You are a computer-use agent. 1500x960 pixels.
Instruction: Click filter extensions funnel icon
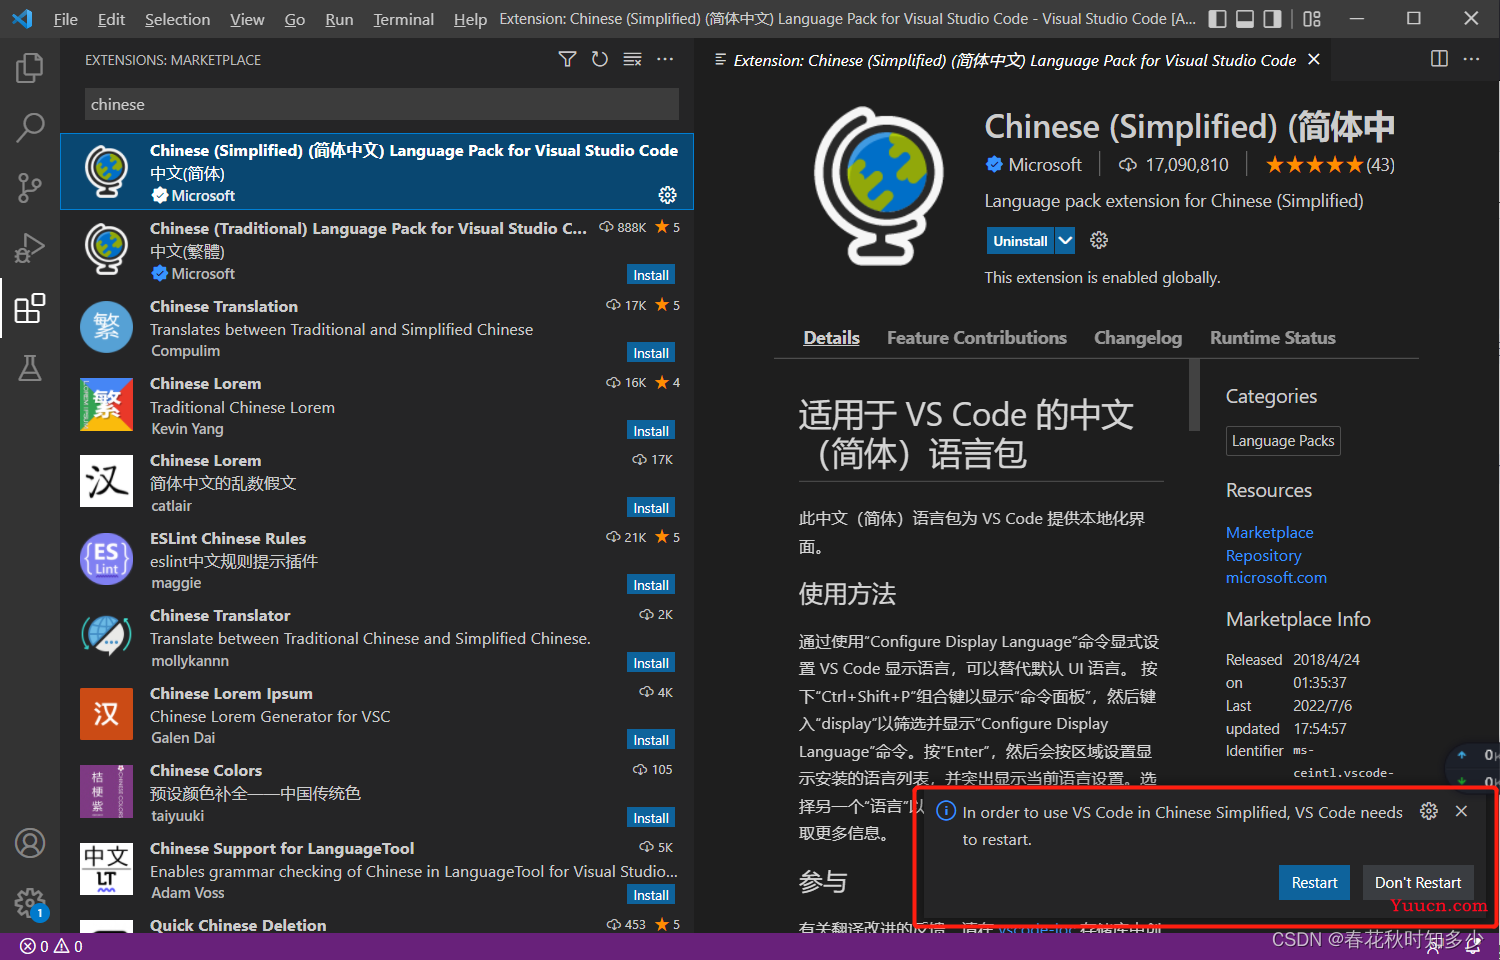click(567, 60)
